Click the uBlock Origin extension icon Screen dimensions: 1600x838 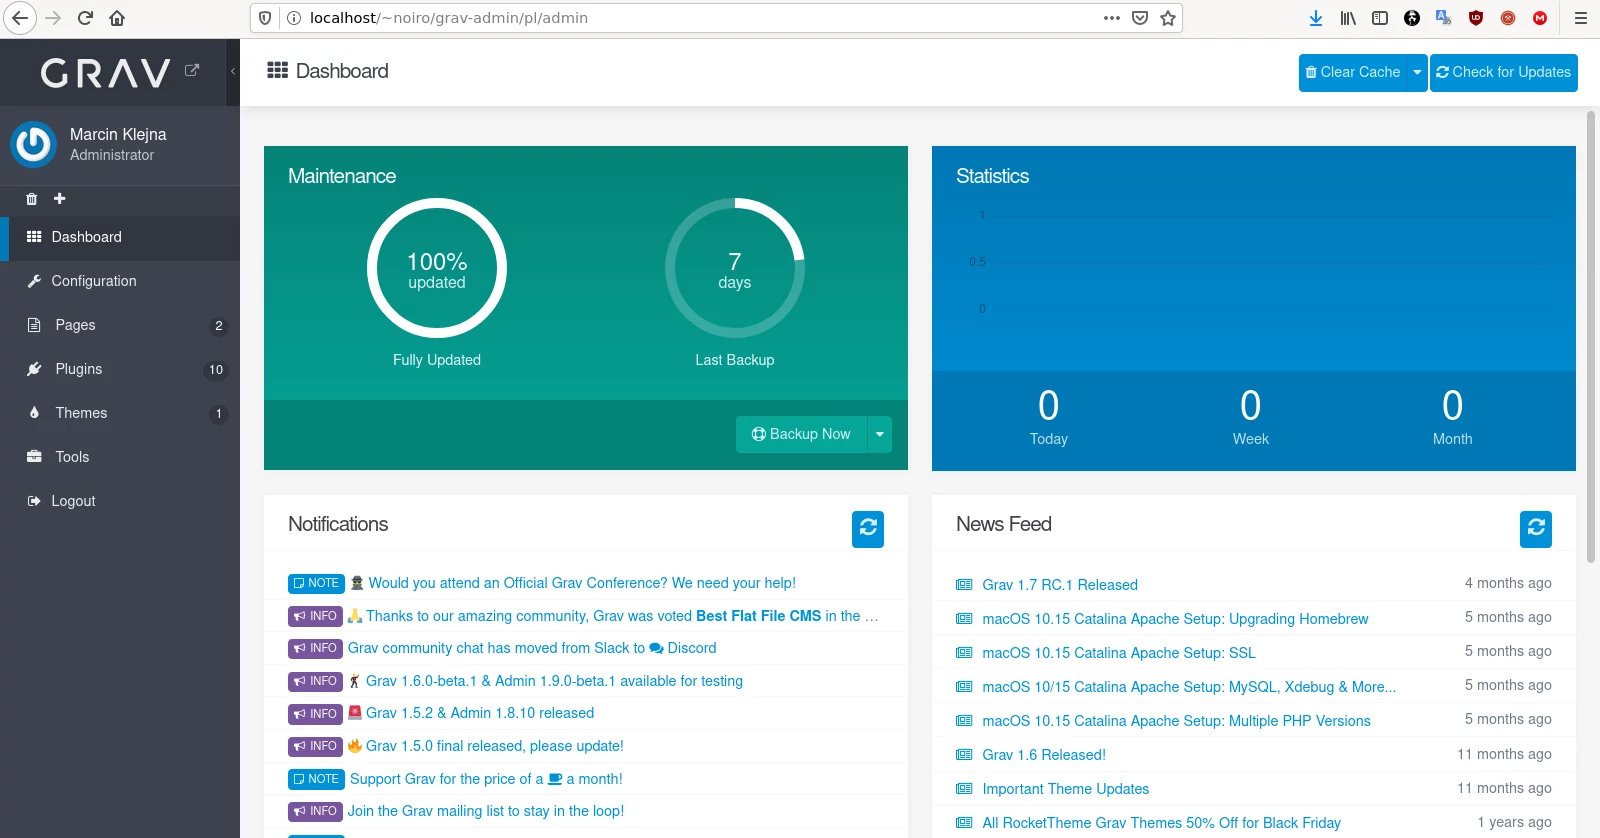[x=1476, y=18]
